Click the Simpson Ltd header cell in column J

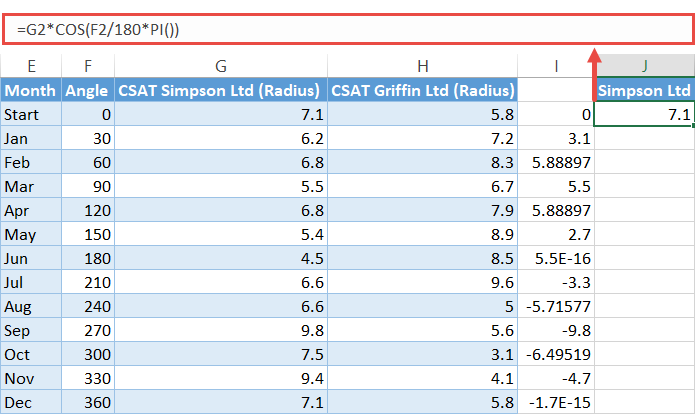pos(644,91)
